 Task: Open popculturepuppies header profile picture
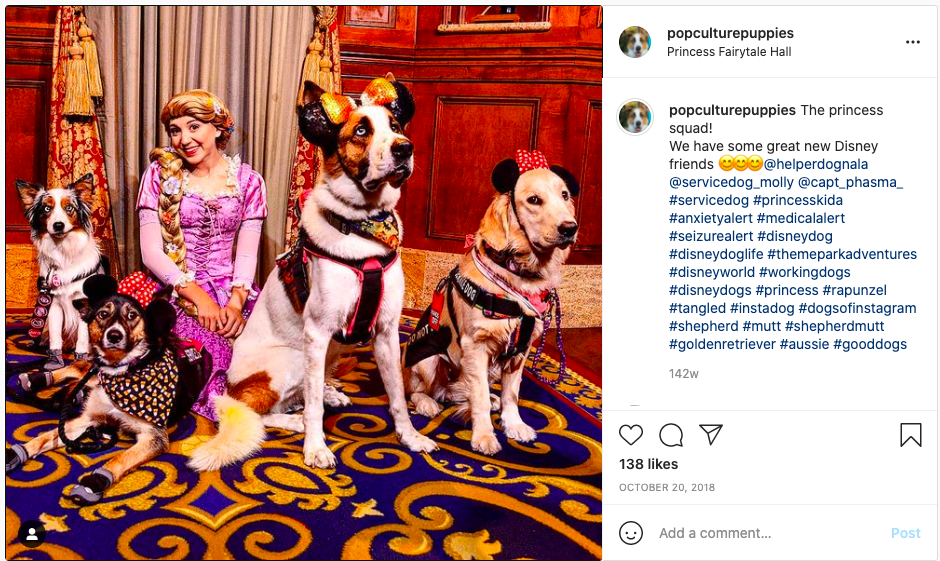[635, 42]
